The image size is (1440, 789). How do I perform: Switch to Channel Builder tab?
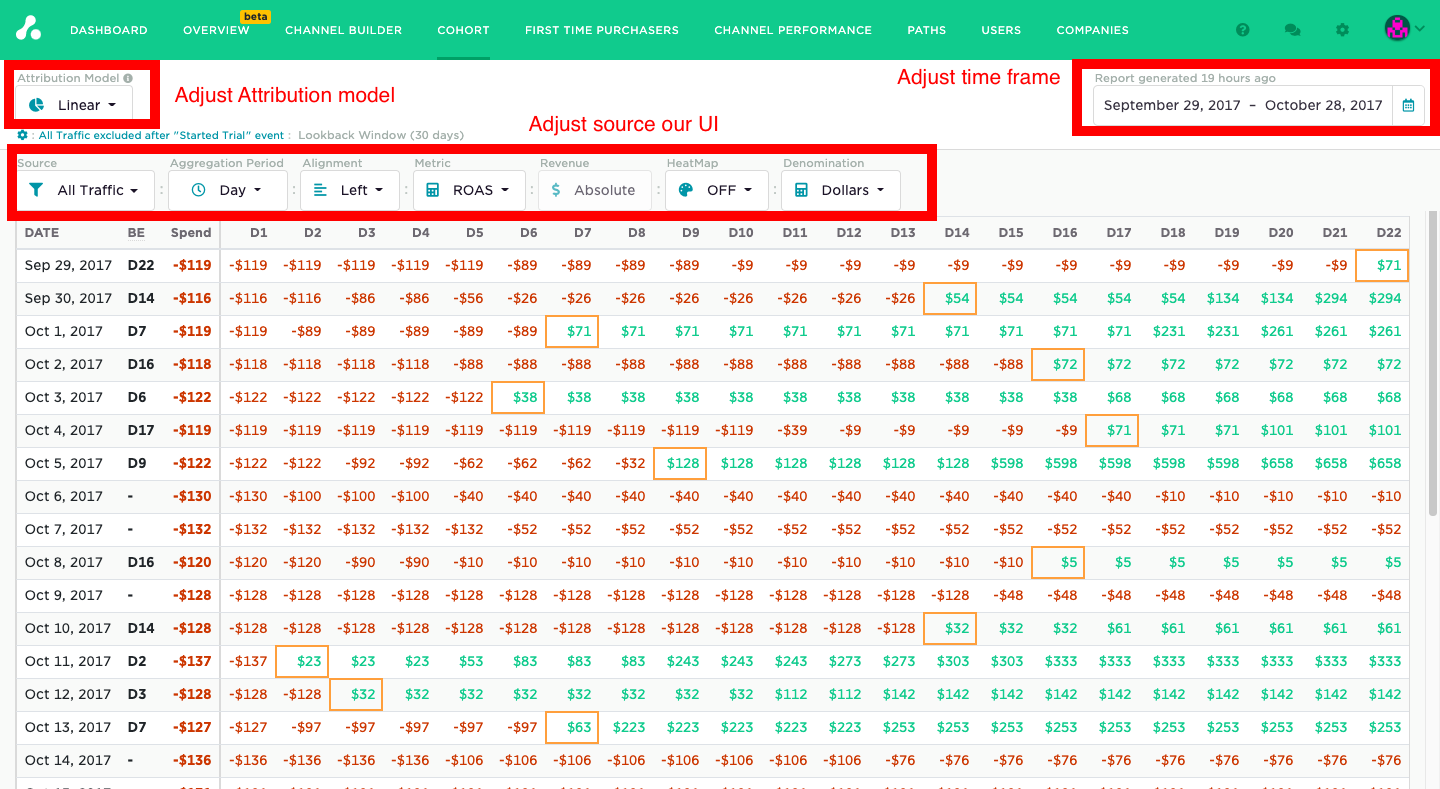[343, 30]
